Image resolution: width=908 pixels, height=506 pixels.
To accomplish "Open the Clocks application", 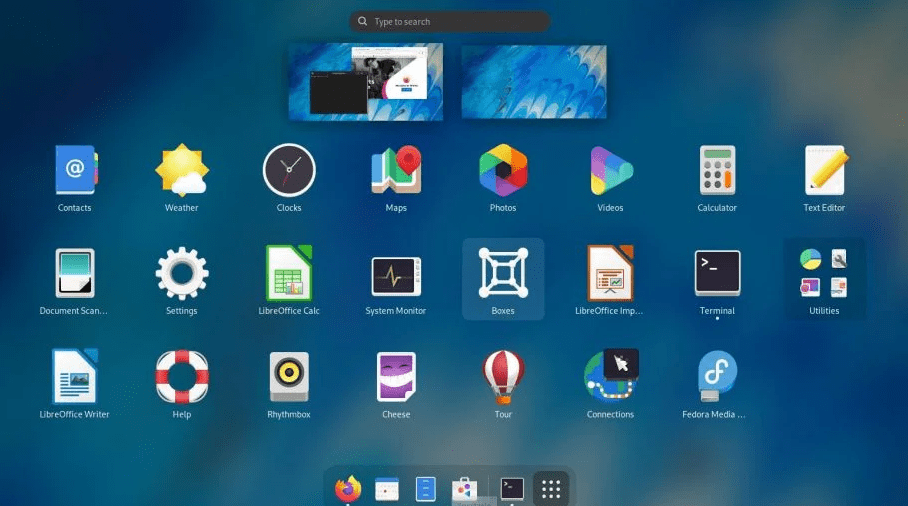I will point(289,178).
